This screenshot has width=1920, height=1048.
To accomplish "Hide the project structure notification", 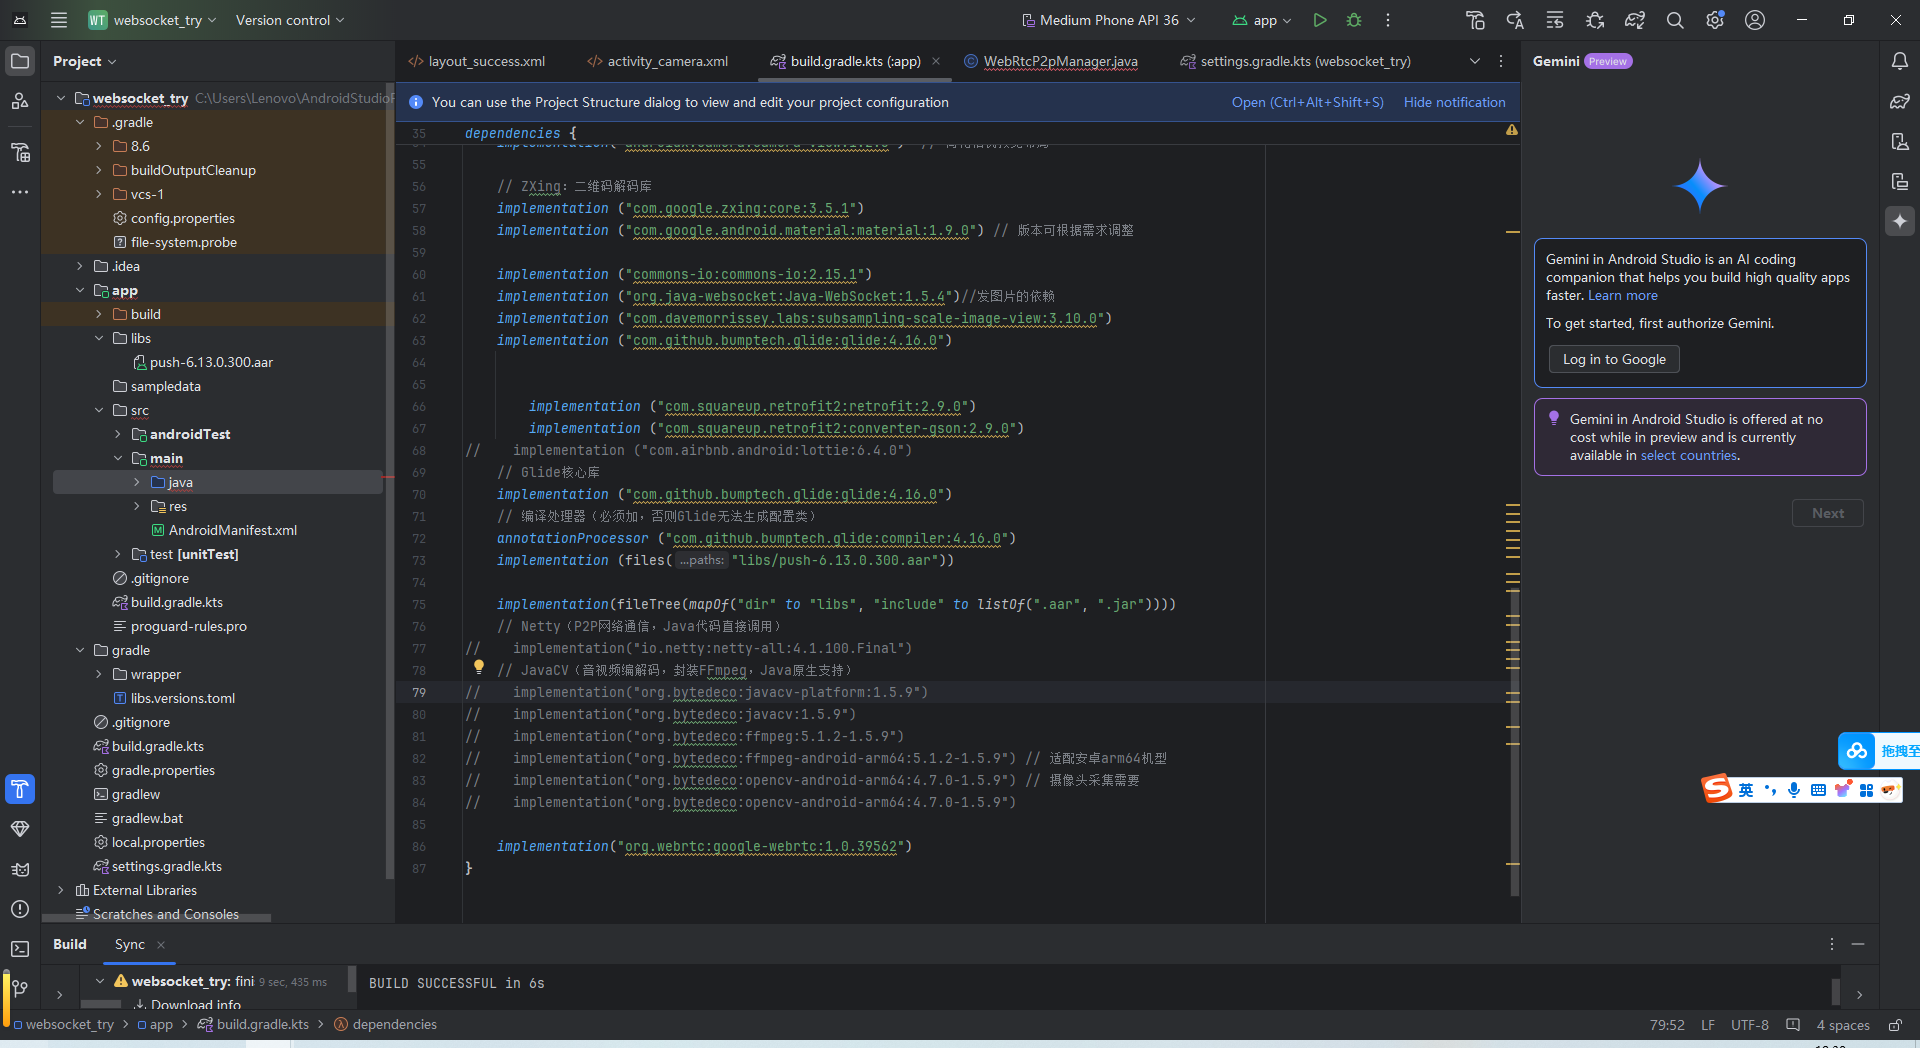I will click(x=1454, y=102).
